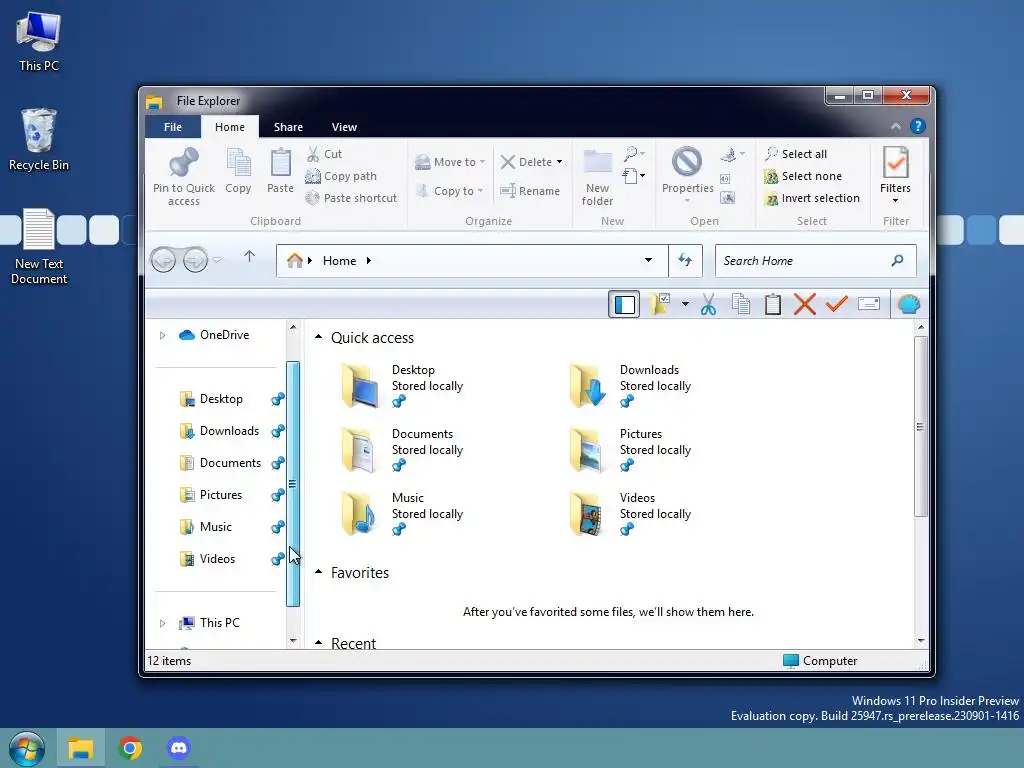Click the main content scrollbar thumb
The height and width of the screenshot is (768, 1024).
pyautogui.click(x=920, y=426)
